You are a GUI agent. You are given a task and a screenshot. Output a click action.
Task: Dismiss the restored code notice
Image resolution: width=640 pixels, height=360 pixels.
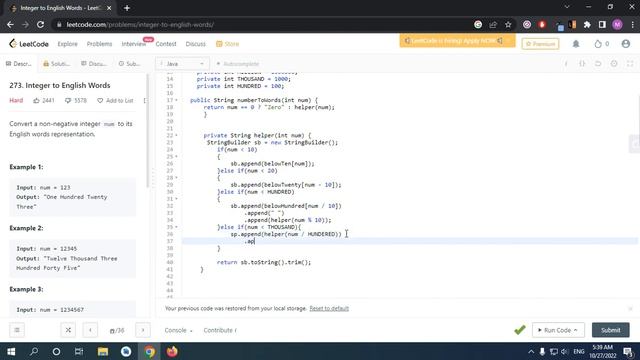coord(630,309)
